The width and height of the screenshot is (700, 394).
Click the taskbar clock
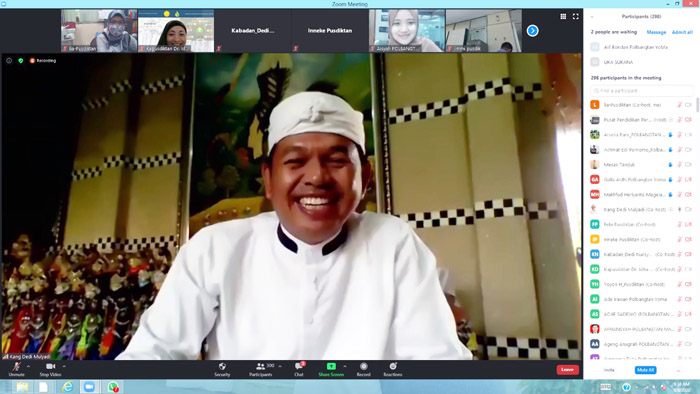[681, 387]
